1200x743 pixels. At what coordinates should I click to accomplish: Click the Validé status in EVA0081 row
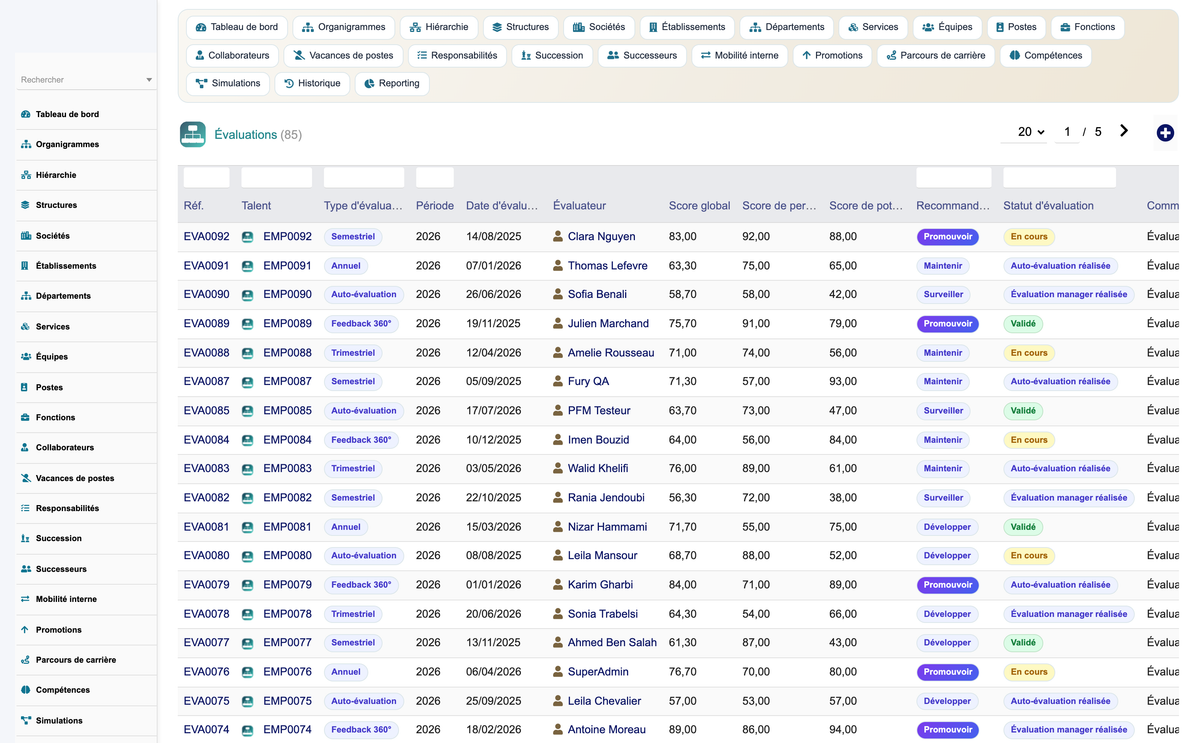[x=1023, y=527]
